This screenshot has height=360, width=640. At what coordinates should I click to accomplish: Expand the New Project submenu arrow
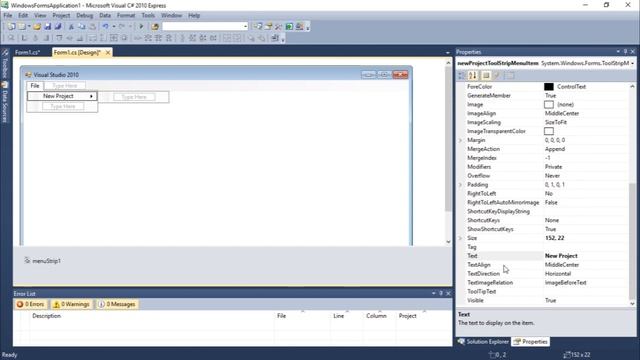[x=91, y=96]
